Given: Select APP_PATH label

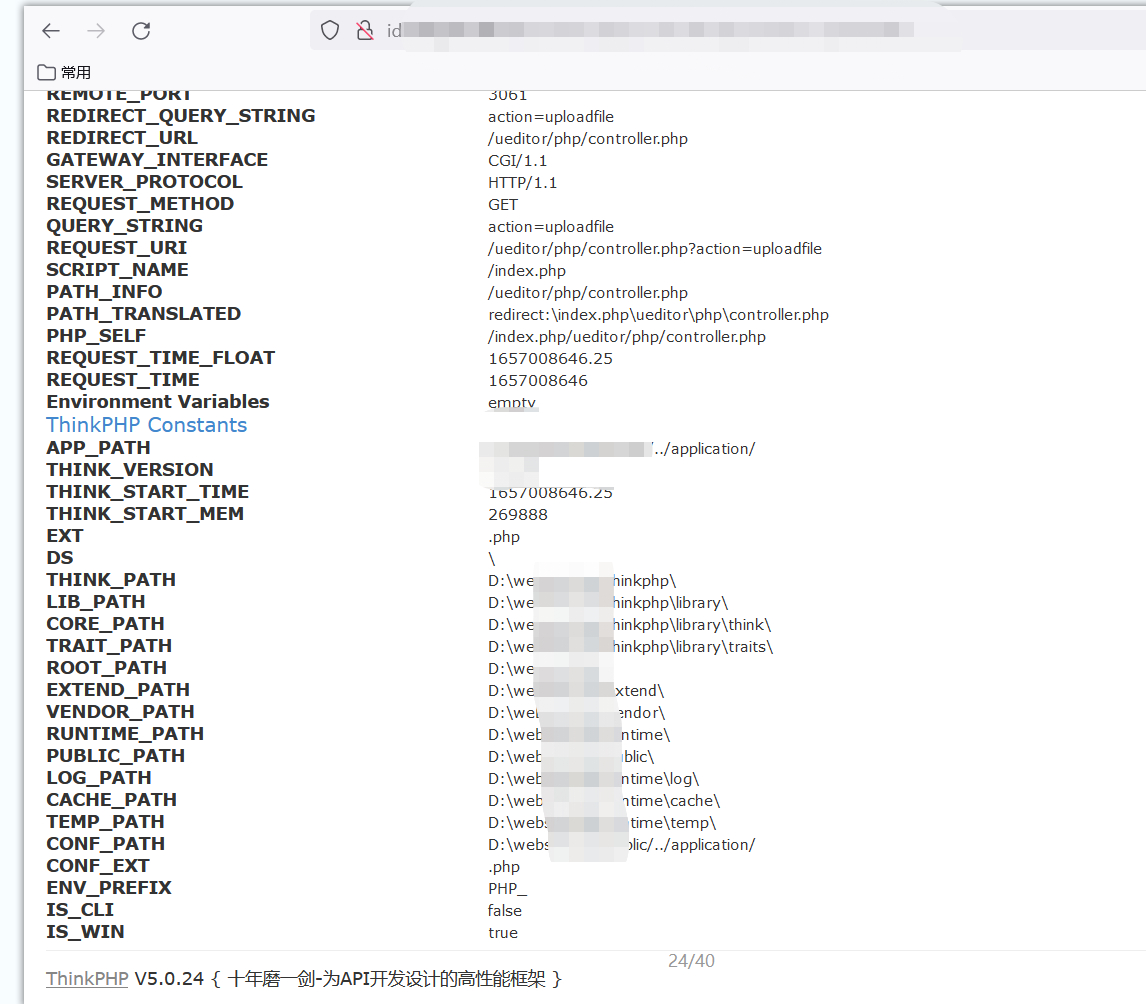Looking at the screenshot, I should coord(98,446).
